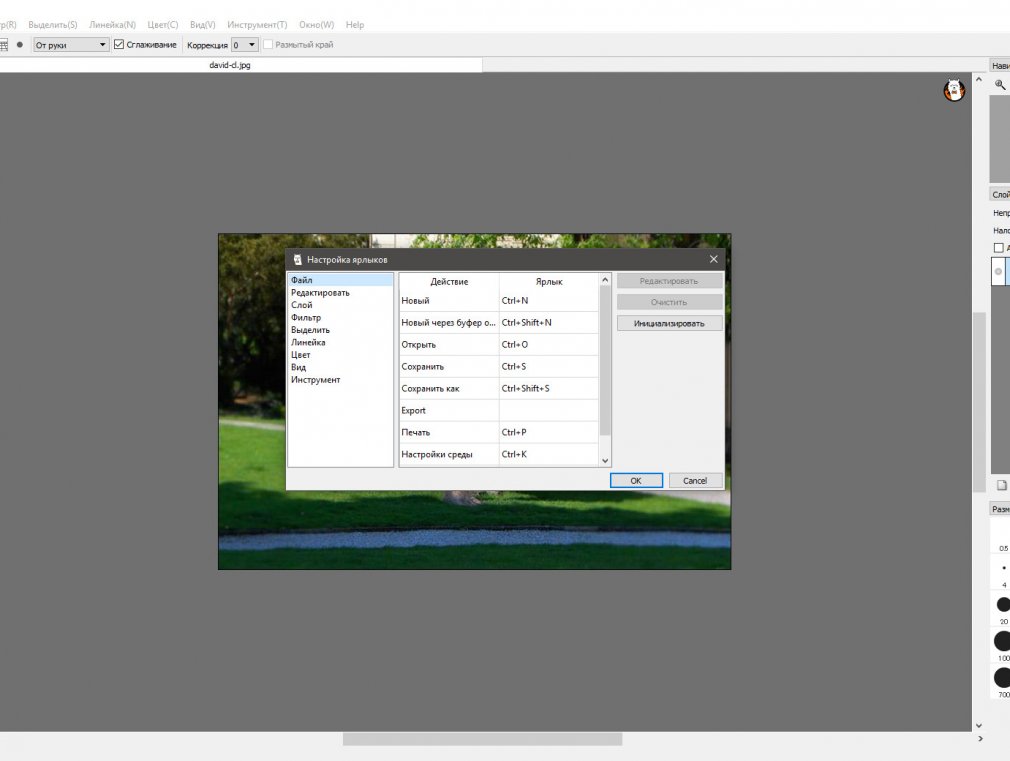1010x761 pixels.
Task: Open the Коррекция value dropdown
Action: point(245,45)
